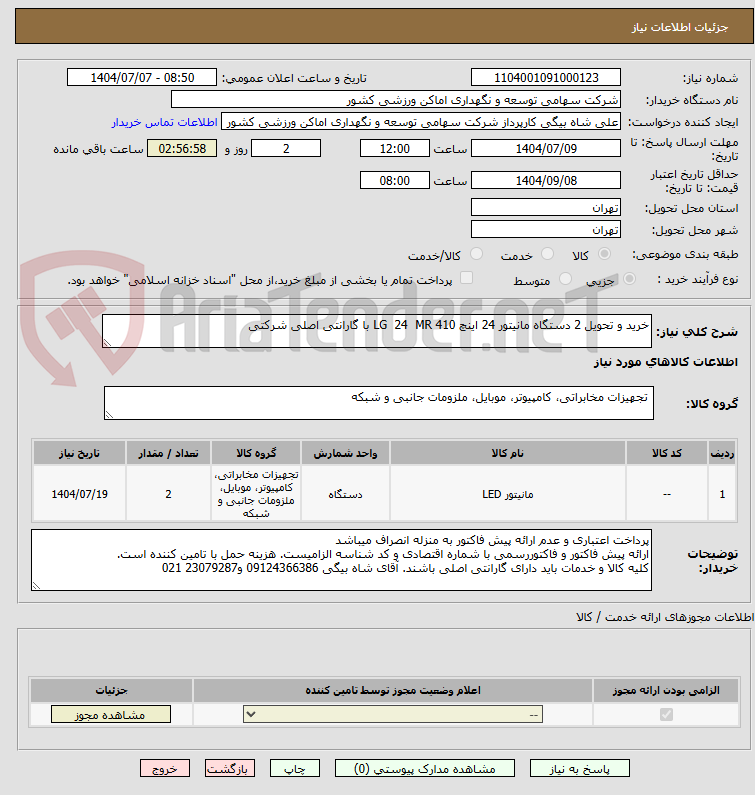The image size is (755, 795).
Task: Click the اطلاعات مجوزهای ارائه خدمت / کالا heading
Action: pos(665,617)
